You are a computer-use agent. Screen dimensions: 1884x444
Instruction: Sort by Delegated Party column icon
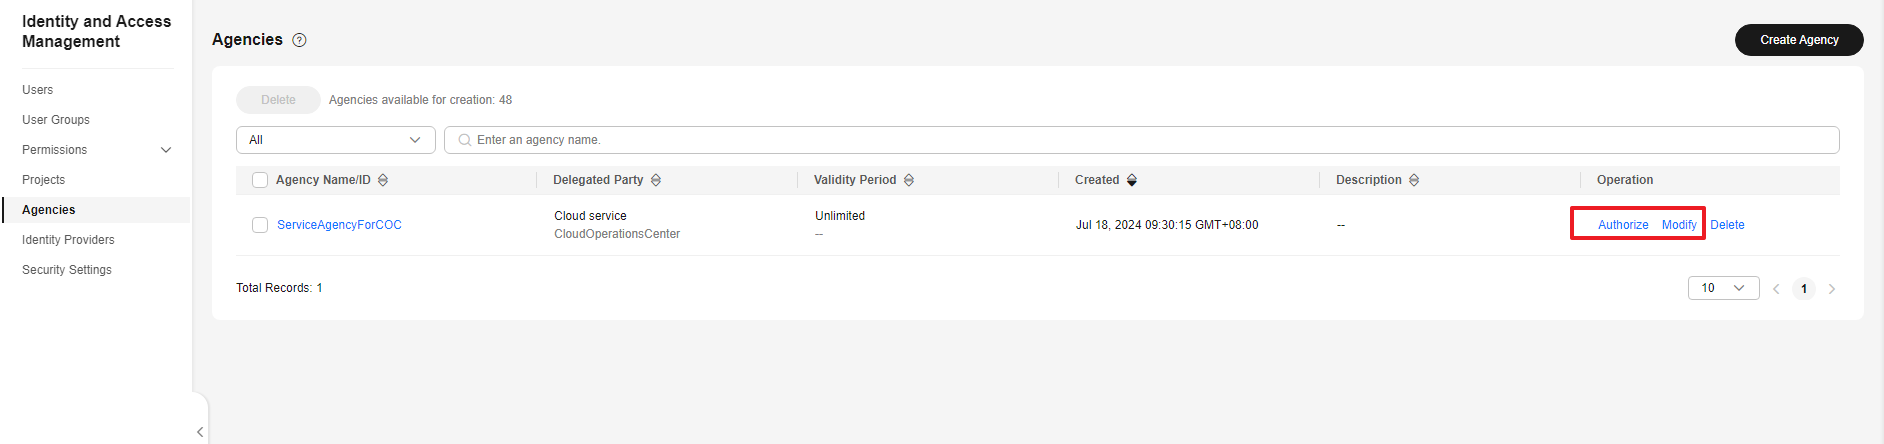point(656,180)
